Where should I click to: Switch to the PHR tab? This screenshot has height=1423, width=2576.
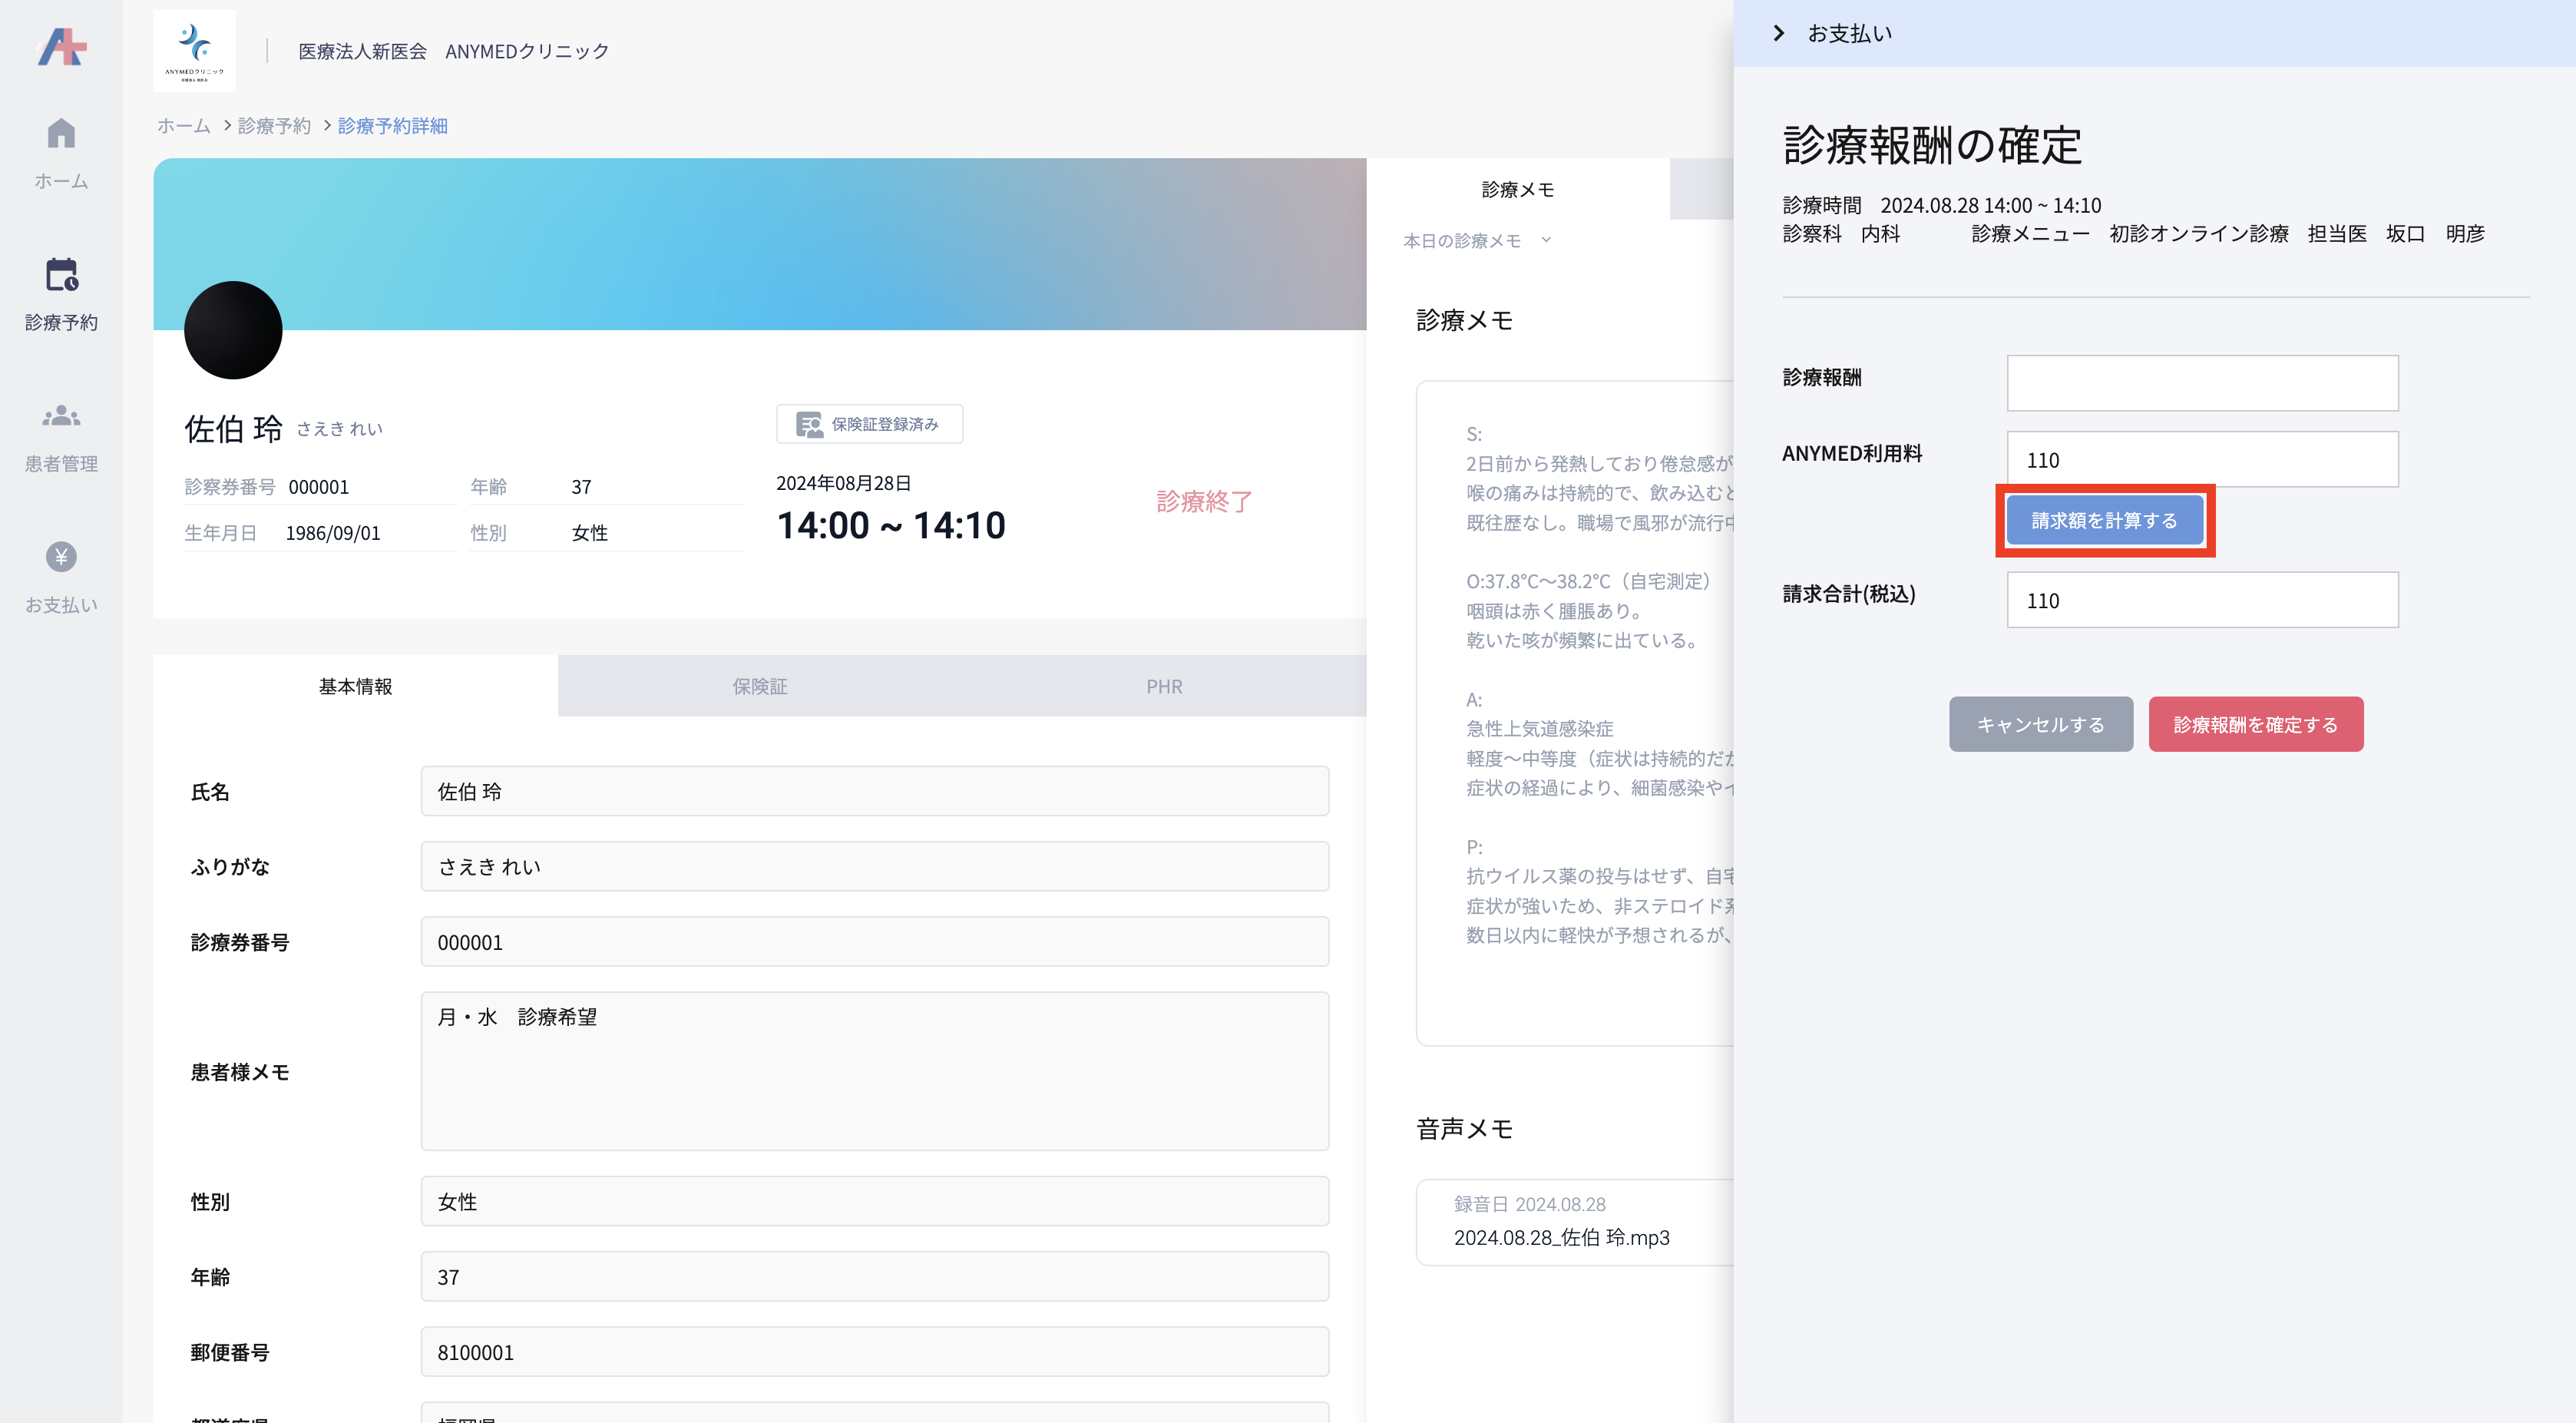[x=1163, y=686]
